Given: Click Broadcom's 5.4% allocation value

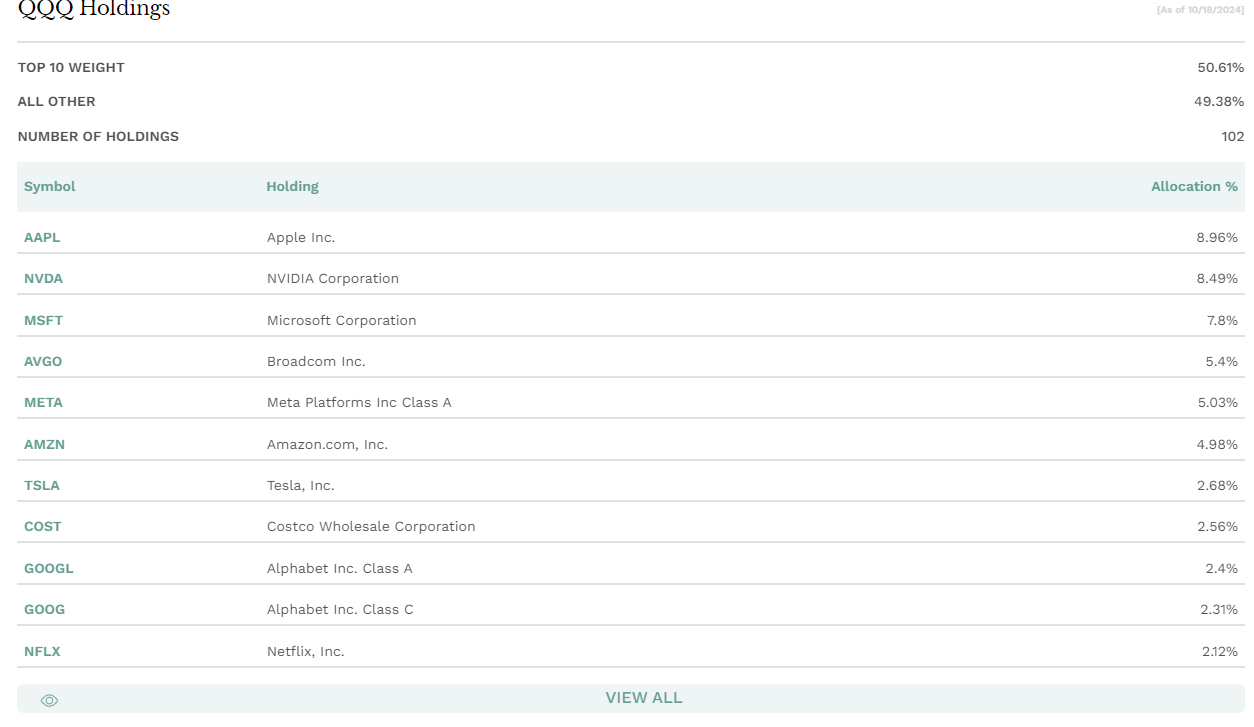Looking at the screenshot, I should point(1222,362).
